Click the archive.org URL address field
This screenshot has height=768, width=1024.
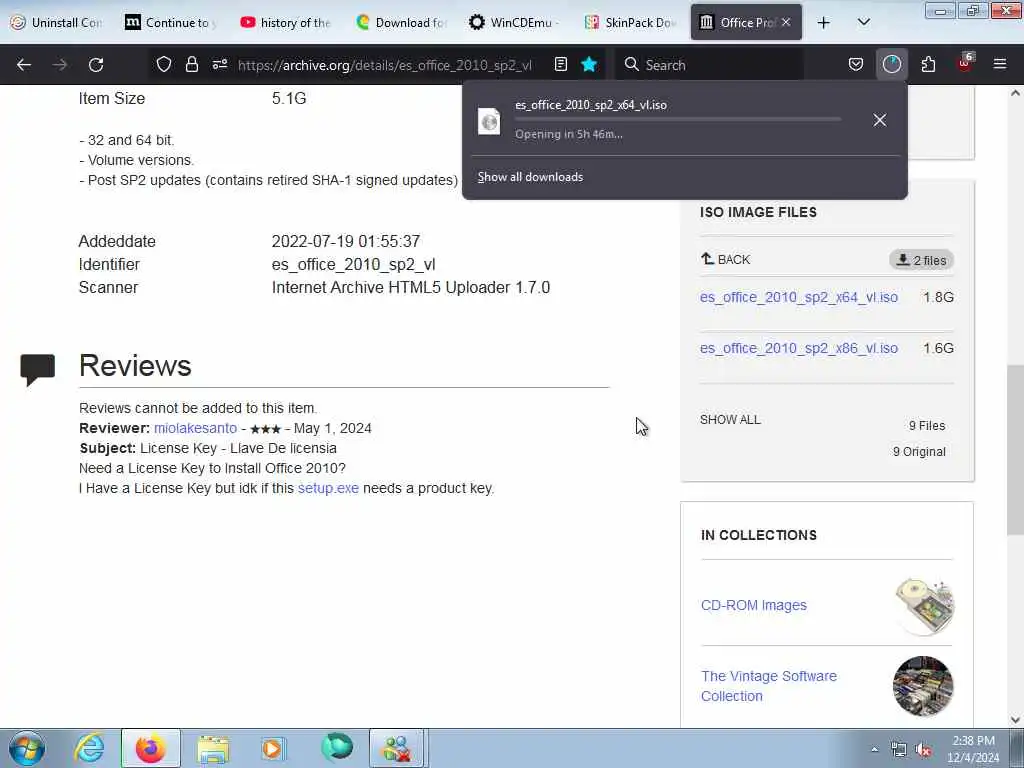pos(385,65)
